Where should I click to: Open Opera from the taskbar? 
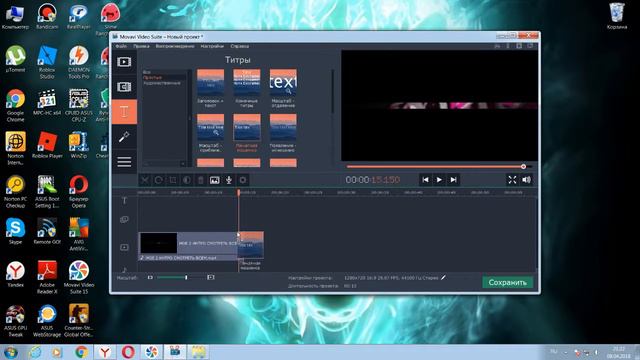pyautogui.click(x=128, y=352)
